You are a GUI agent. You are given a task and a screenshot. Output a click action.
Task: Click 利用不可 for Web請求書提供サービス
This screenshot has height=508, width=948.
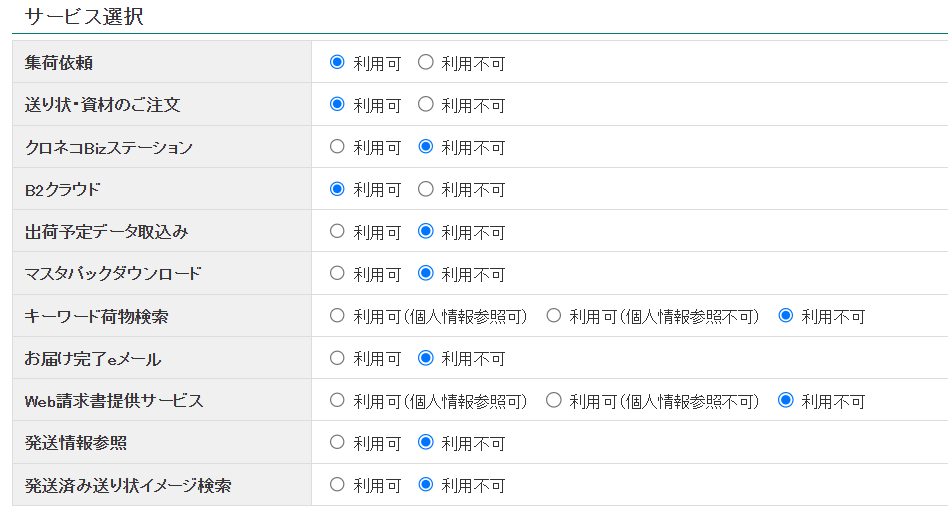coord(786,400)
